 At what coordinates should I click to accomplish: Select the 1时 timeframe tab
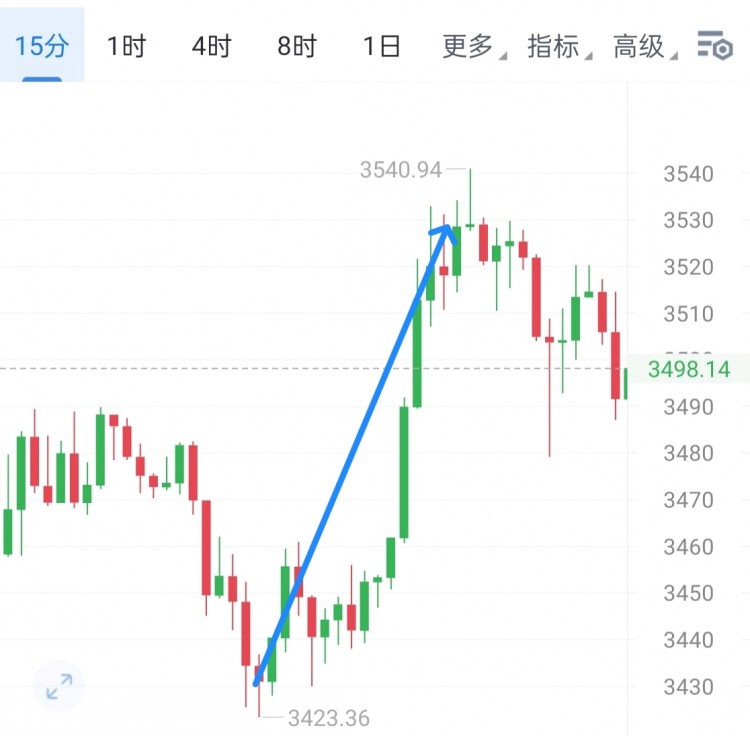pos(127,46)
